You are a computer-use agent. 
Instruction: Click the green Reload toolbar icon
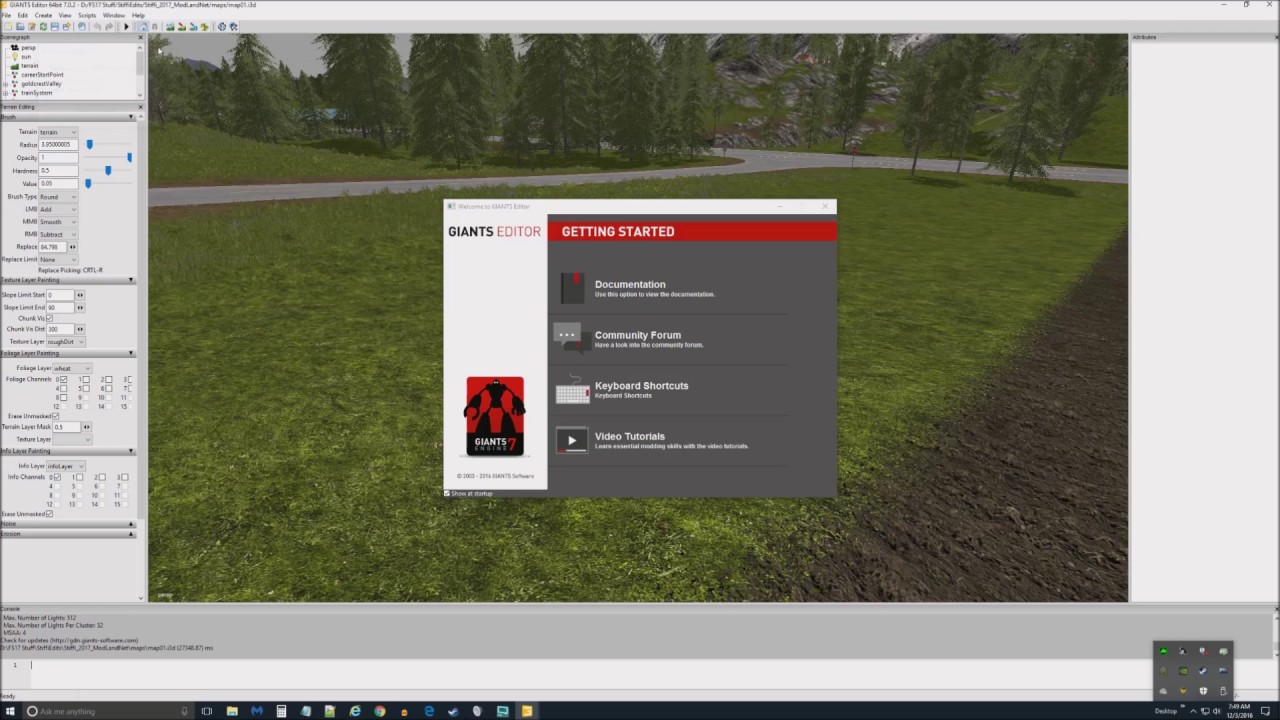pos(43,26)
